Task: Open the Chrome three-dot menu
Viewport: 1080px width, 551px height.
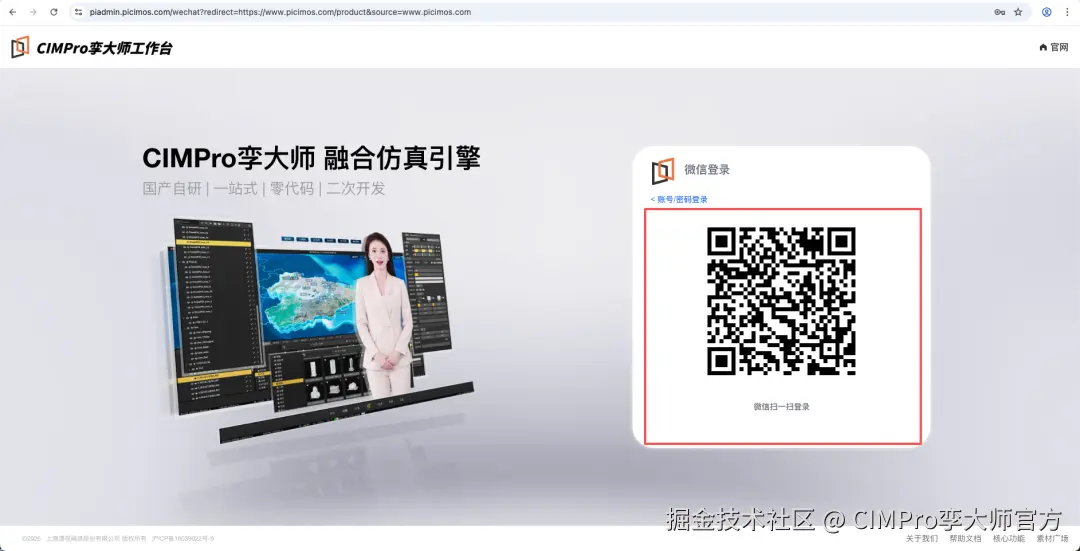Action: [x=1066, y=12]
